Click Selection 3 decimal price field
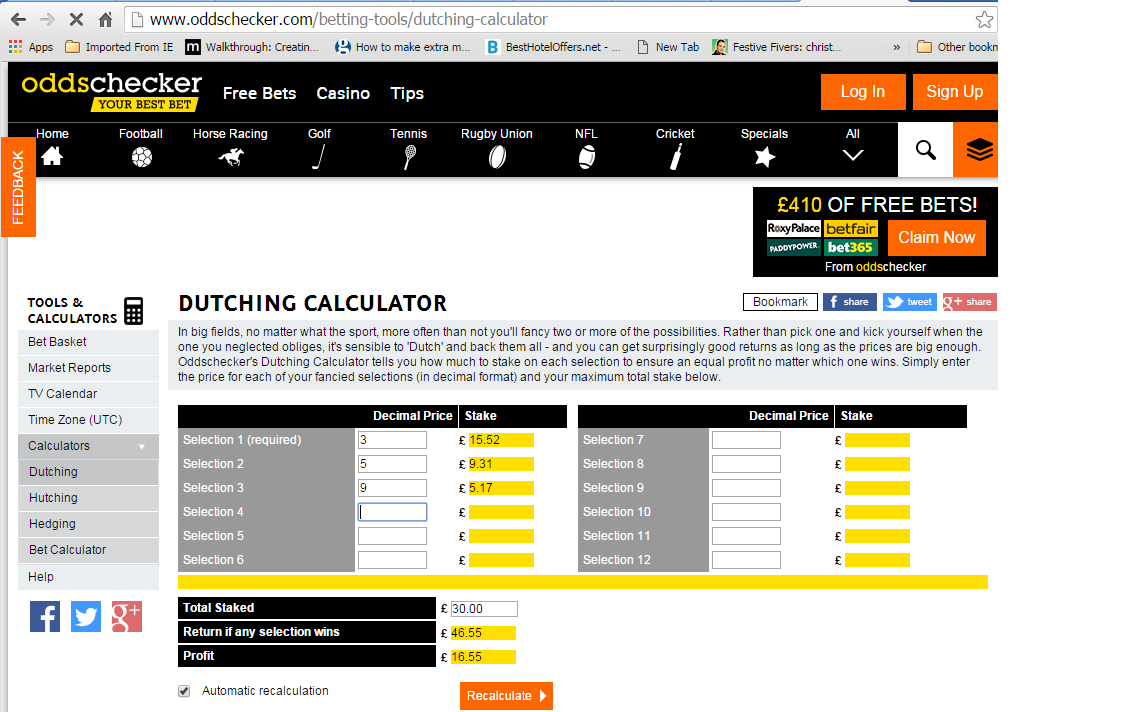Image resolution: width=1135 pixels, height=712 pixels. coord(392,488)
